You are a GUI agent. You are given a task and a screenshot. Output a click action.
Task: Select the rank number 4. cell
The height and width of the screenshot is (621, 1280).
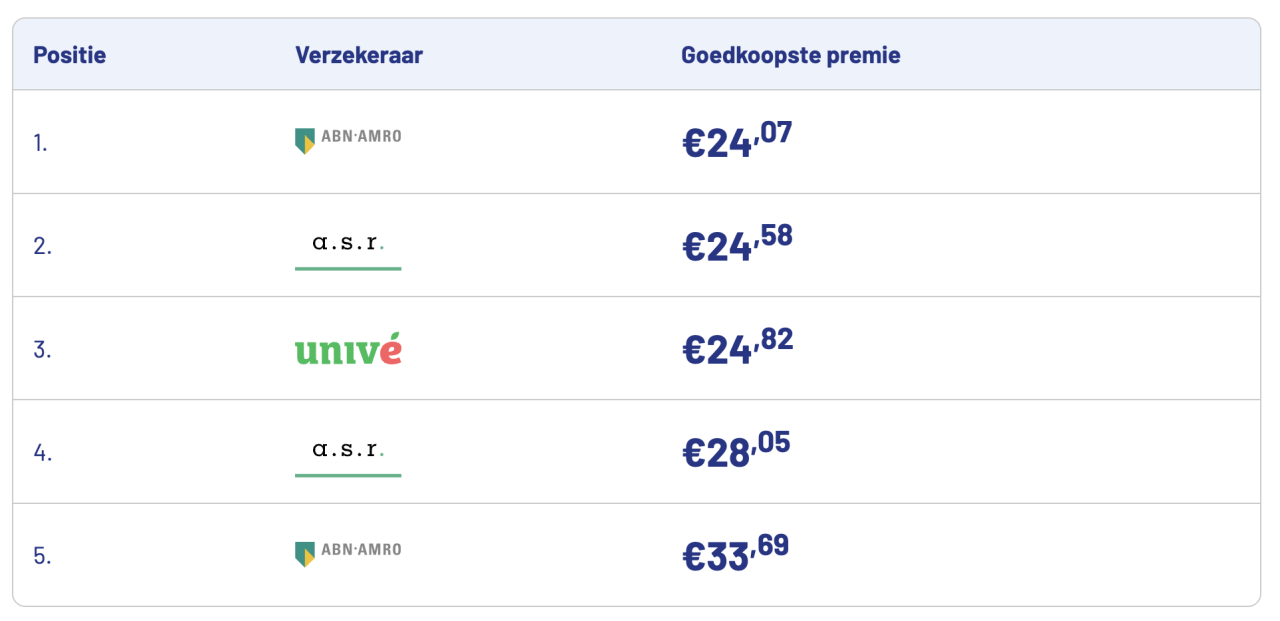[42, 453]
